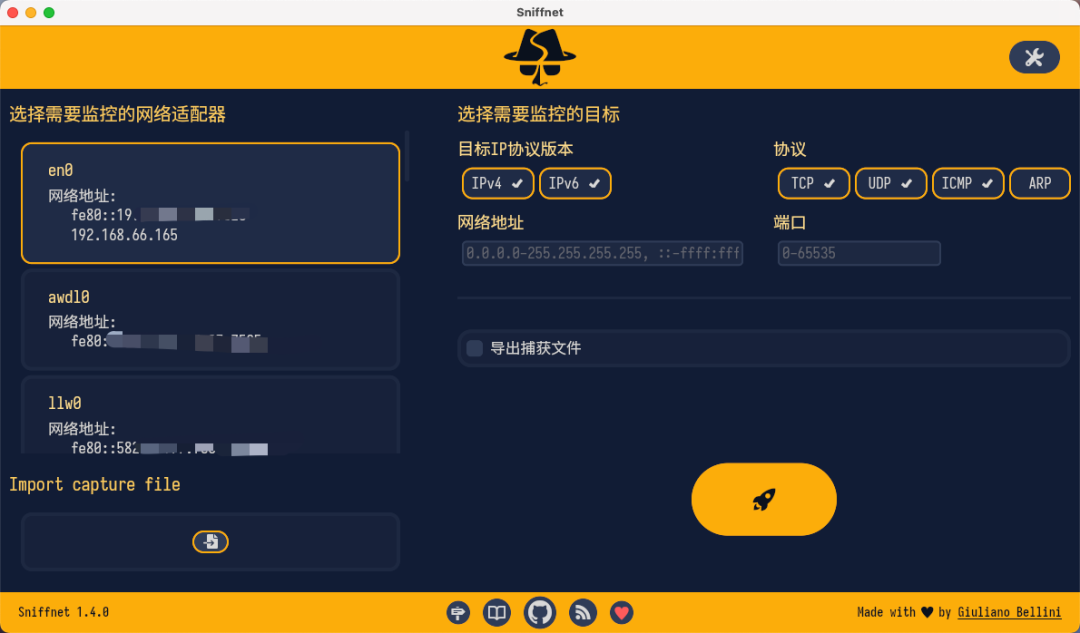This screenshot has height=633, width=1080.
Task: Open settings with the wrench icon
Action: (x=1034, y=58)
